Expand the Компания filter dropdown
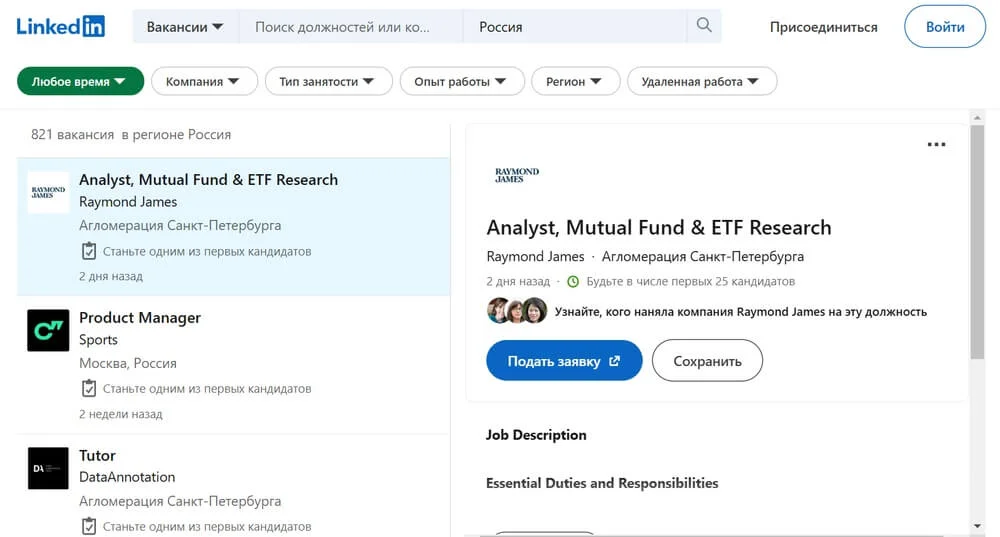Image resolution: width=1000 pixels, height=537 pixels. (204, 82)
